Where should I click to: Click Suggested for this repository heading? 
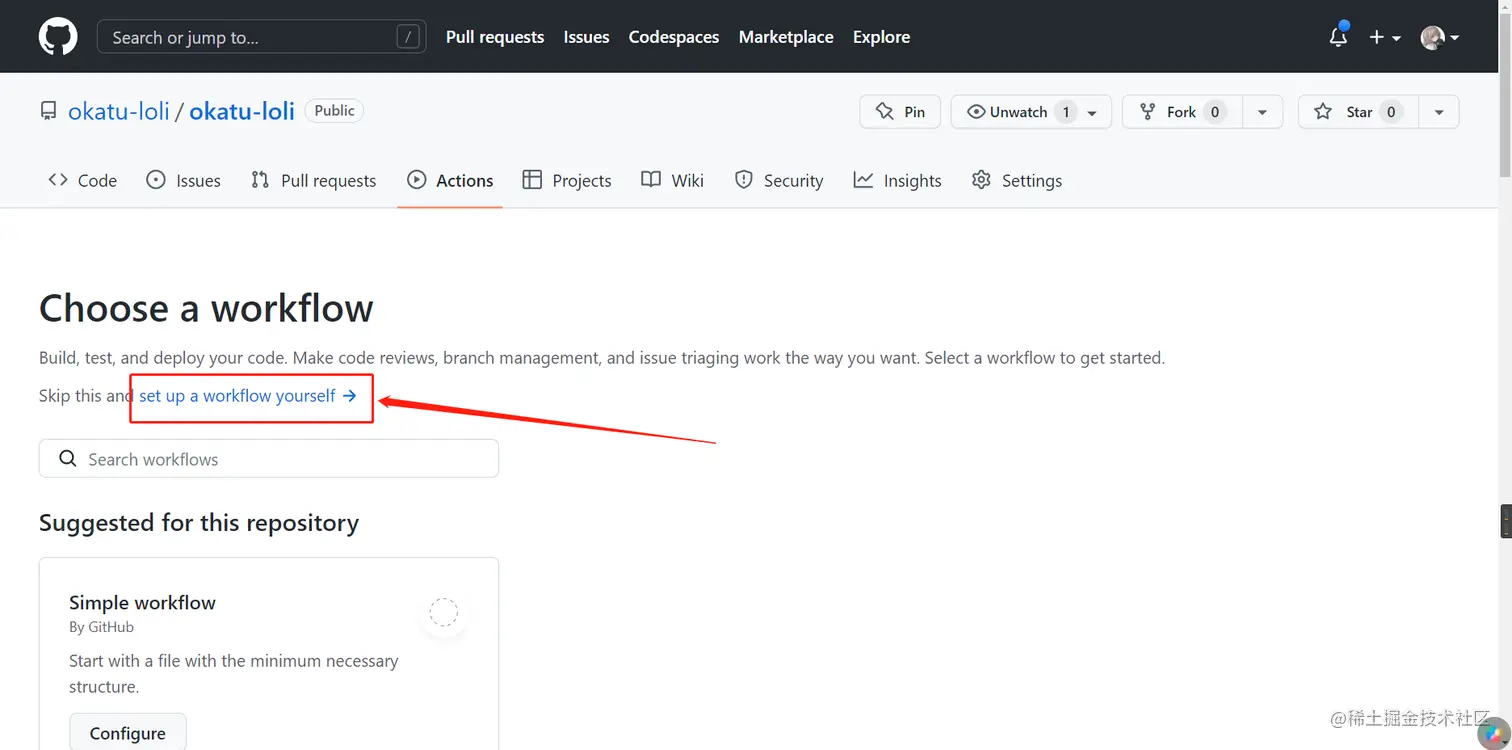click(199, 523)
